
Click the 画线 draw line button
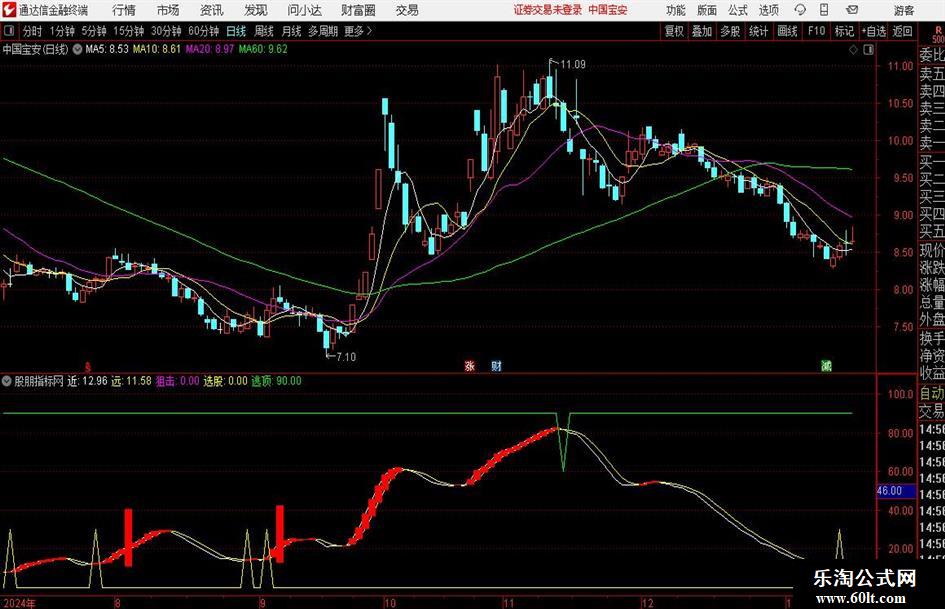point(787,31)
